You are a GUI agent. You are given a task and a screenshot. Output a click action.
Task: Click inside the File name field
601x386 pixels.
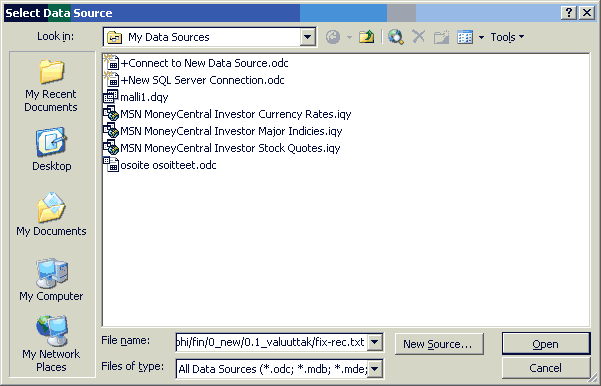point(271,342)
